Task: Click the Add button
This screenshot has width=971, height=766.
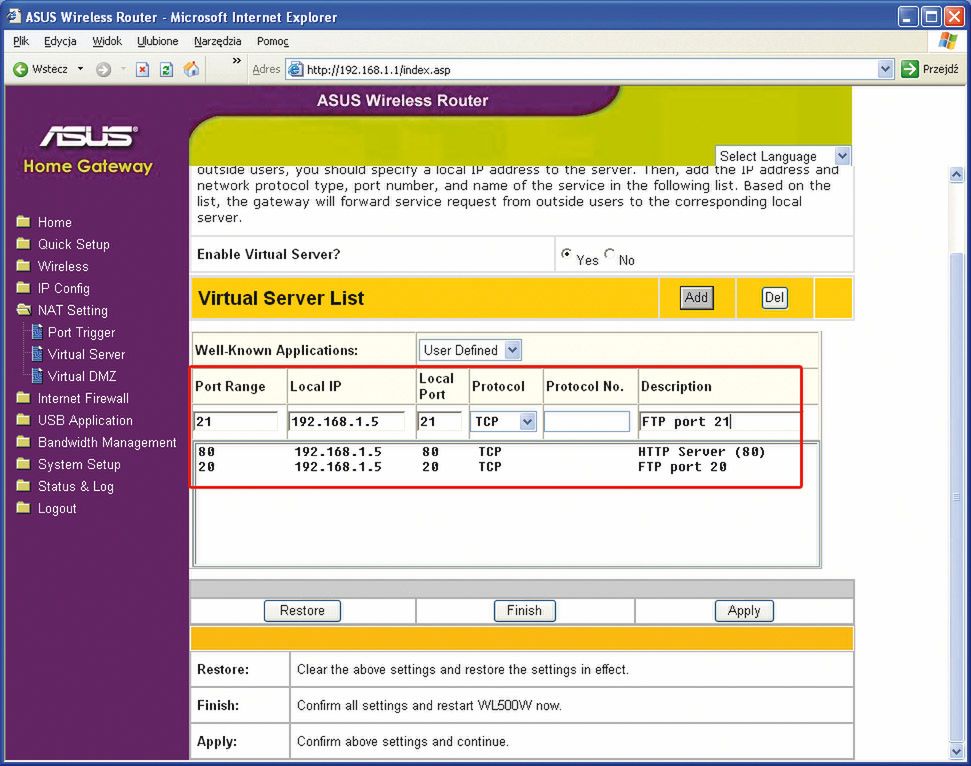Action: (x=696, y=297)
